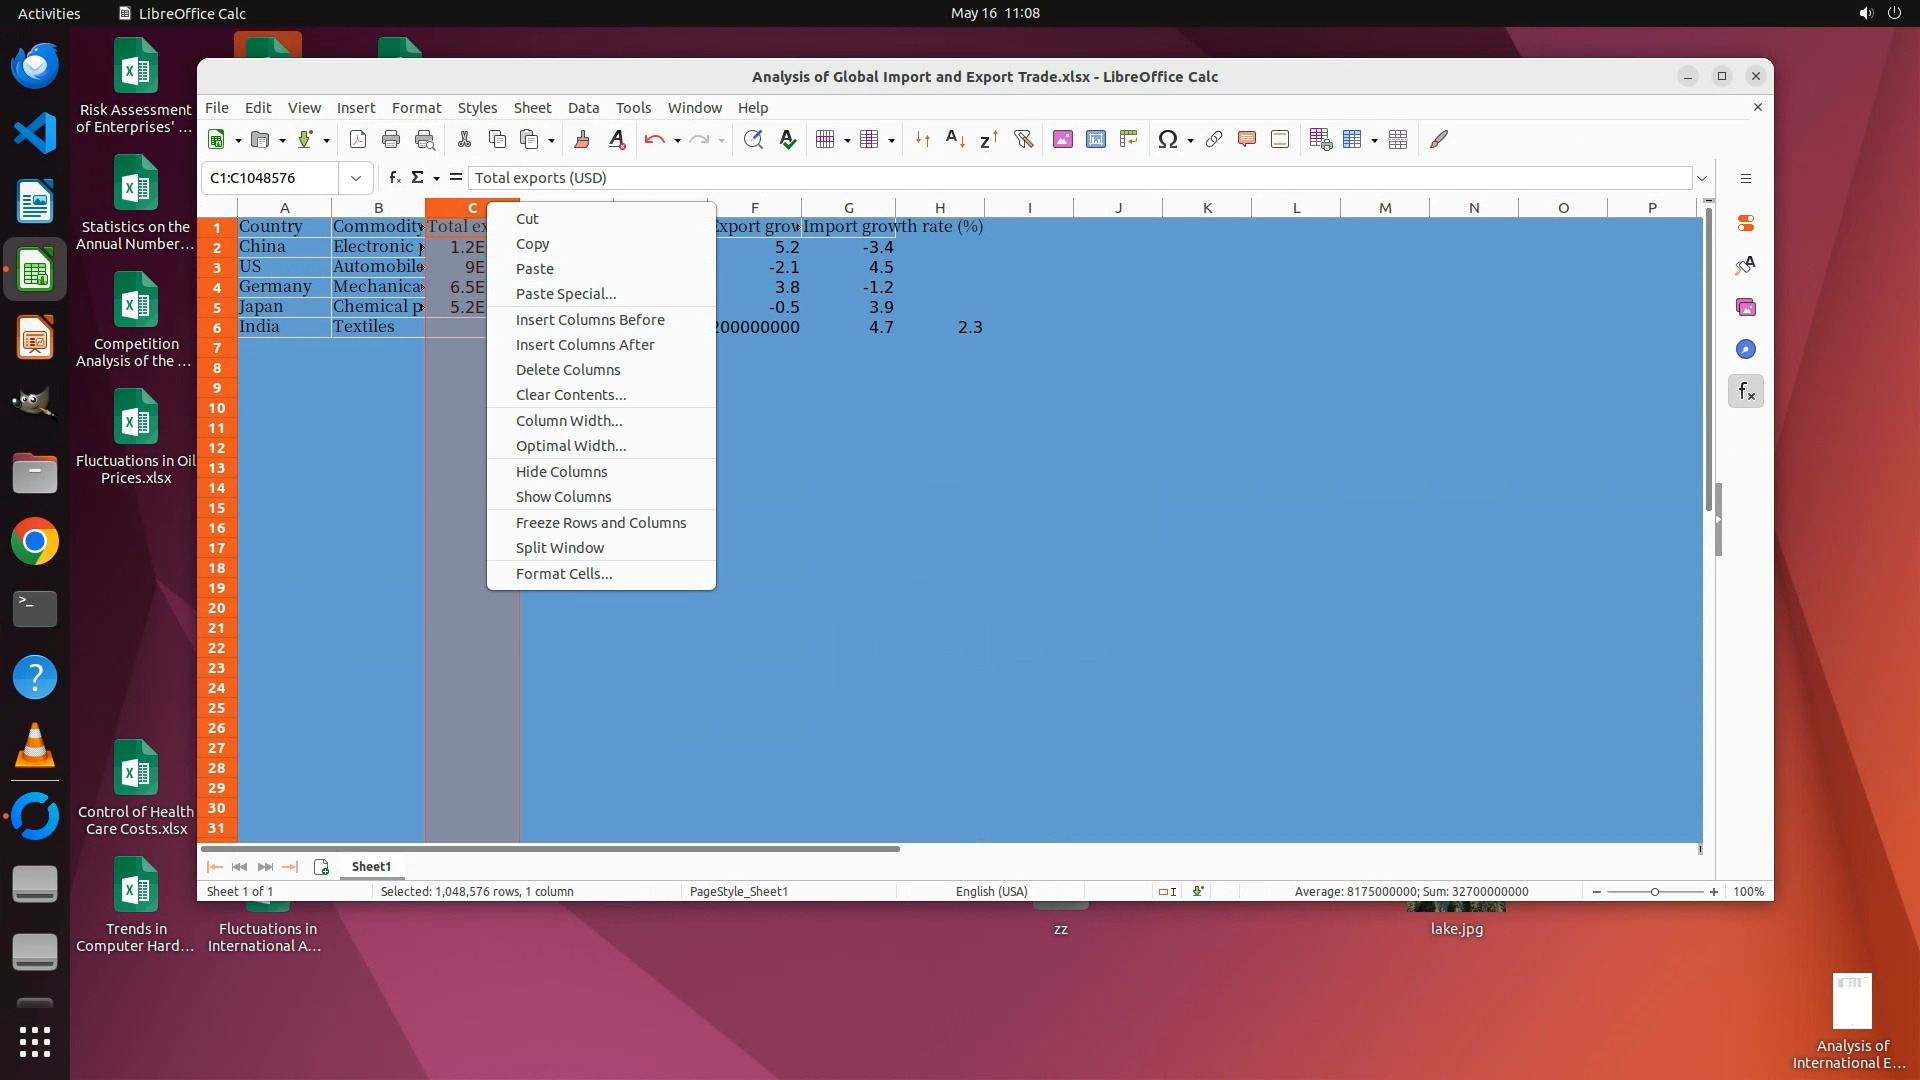Open Google Chrome from the dock
Image resolution: width=1920 pixels, height=1080 pixels.
pyautogui.click(x=35, y=542)
